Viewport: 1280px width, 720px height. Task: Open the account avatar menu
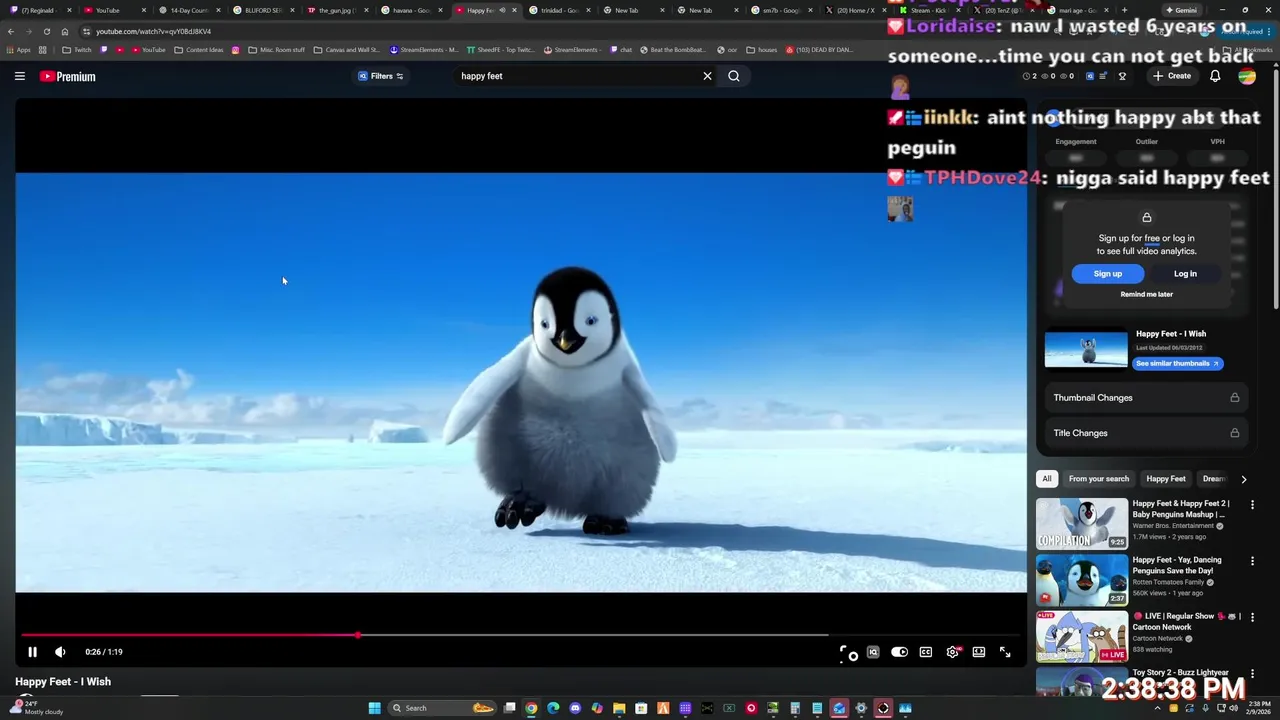1247,76
